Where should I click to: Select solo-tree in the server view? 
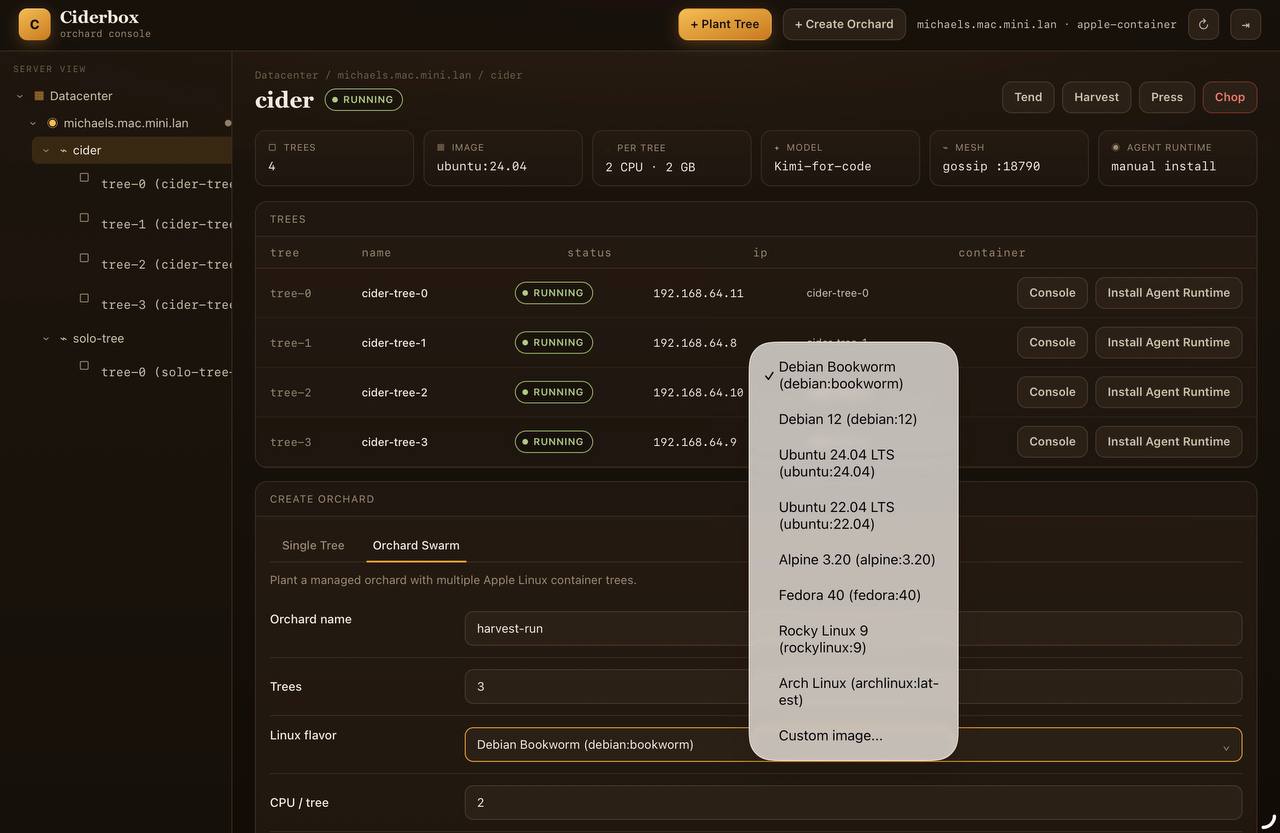(98, 338)
